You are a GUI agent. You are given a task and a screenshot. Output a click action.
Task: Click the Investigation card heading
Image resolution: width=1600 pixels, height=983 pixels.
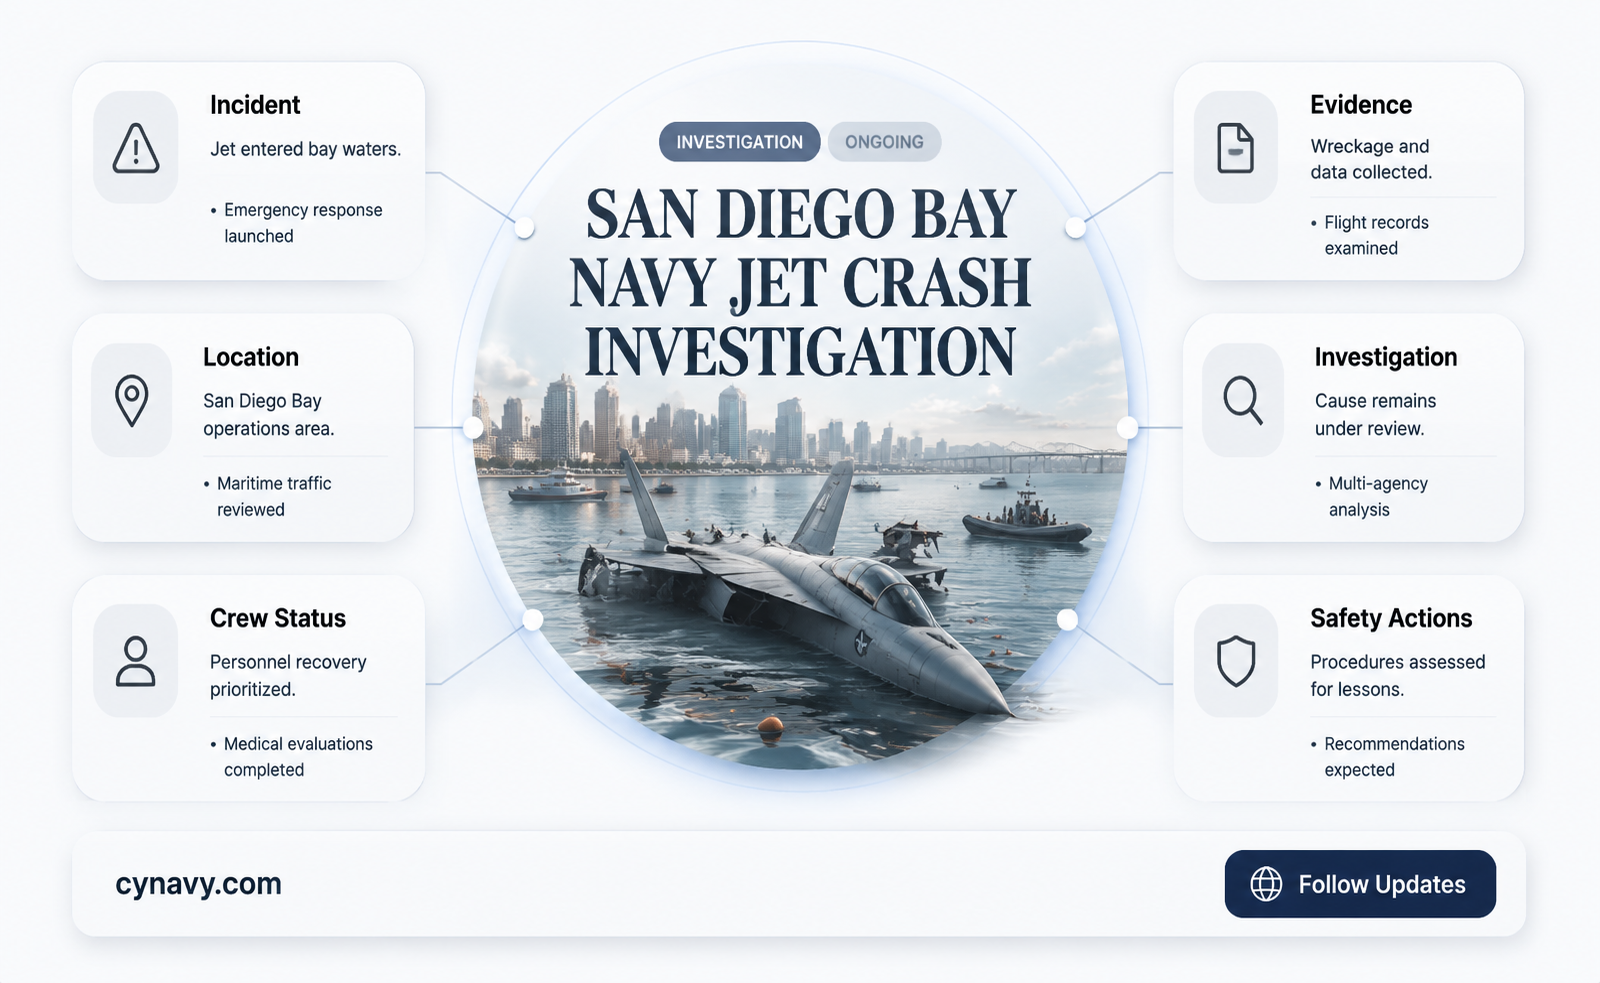point(1386,357)
